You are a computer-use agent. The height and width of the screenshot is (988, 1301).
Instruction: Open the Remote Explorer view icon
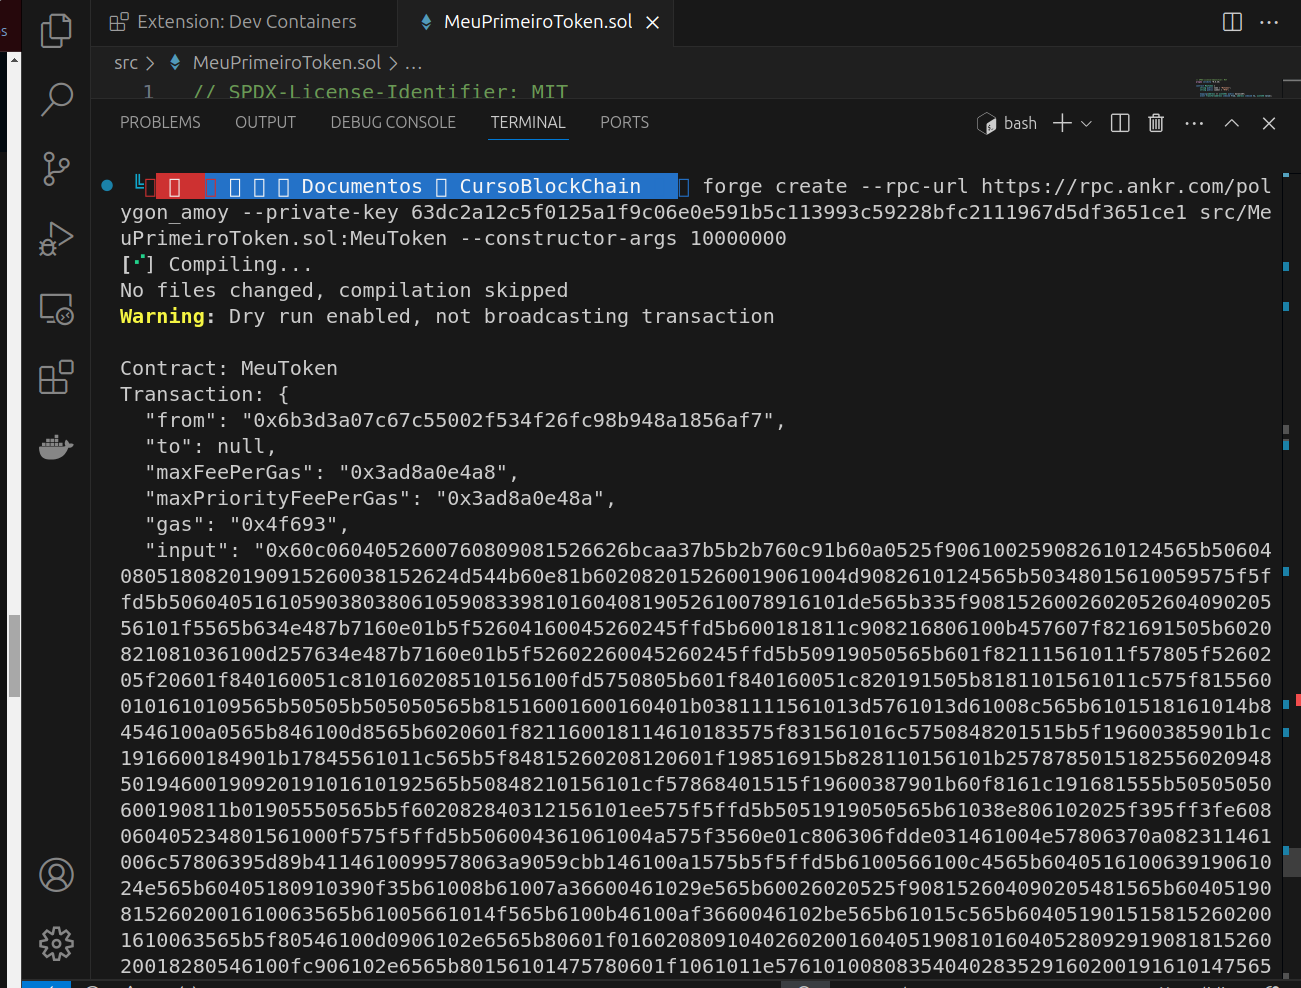pos(56,308)
